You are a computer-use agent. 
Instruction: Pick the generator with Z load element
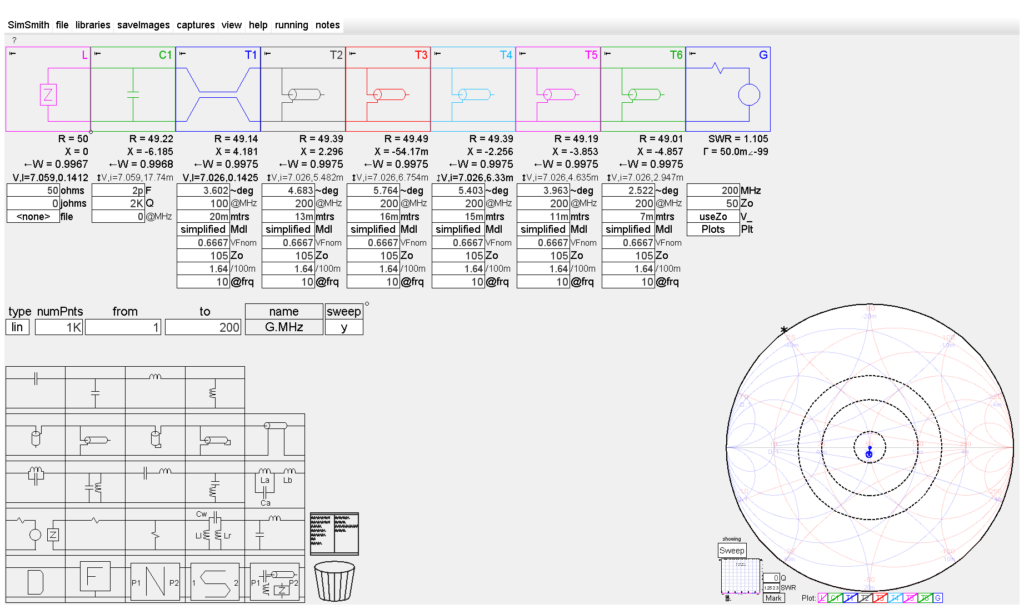click(35, 533)
